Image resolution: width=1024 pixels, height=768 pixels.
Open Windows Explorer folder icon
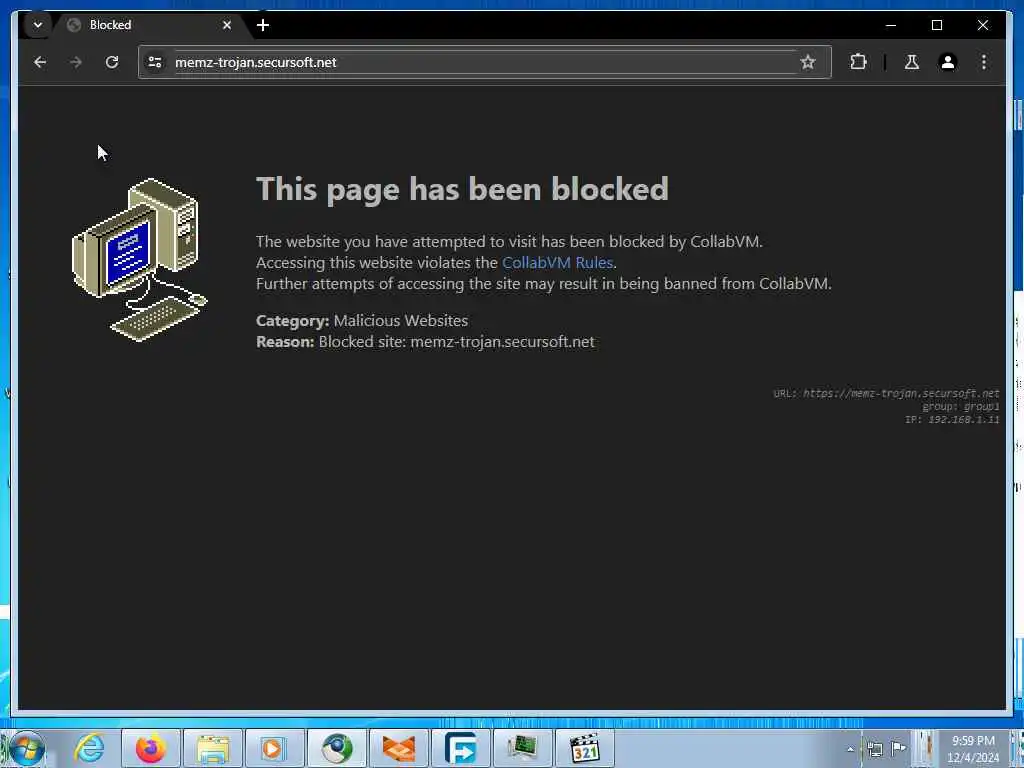pos(213,748)
